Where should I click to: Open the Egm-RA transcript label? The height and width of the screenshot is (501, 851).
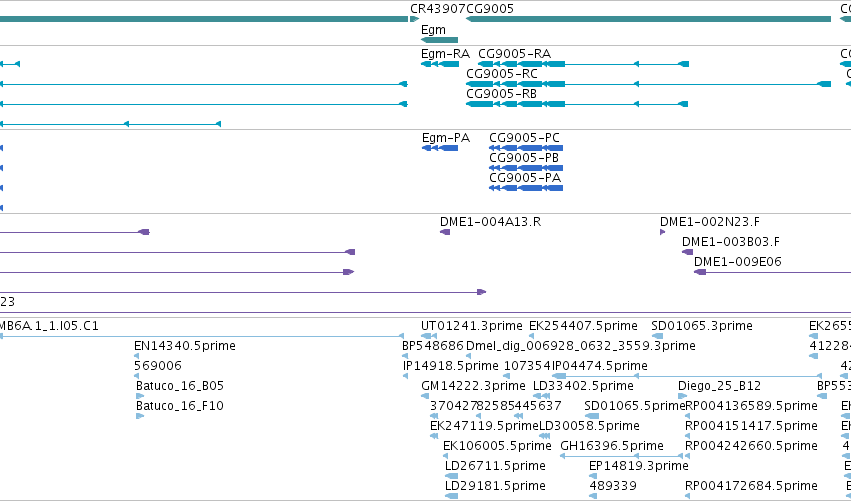click(x=445, y=54)
